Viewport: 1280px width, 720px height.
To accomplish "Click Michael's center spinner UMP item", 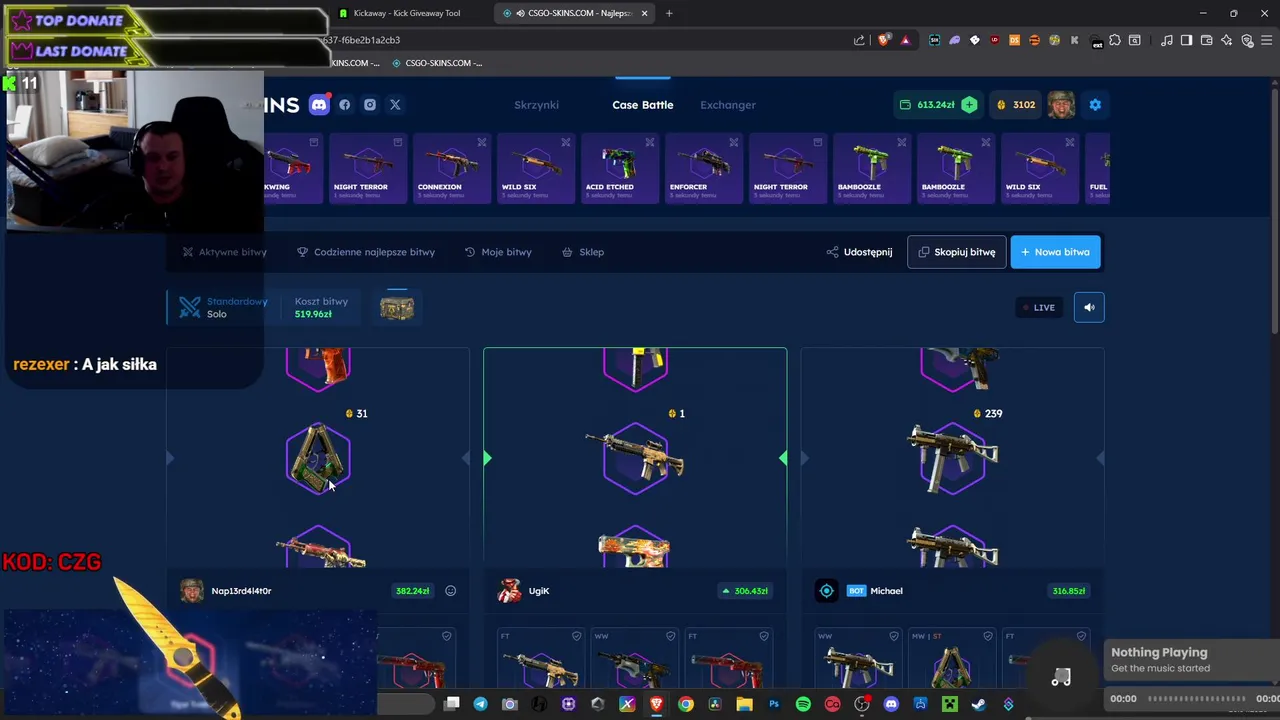I will click(x=952, y=458).
